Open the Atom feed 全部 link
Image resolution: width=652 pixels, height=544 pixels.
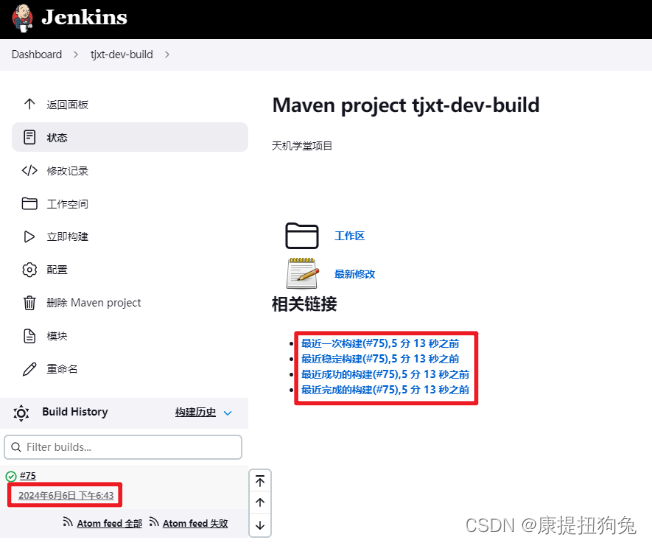pos(110,523)
